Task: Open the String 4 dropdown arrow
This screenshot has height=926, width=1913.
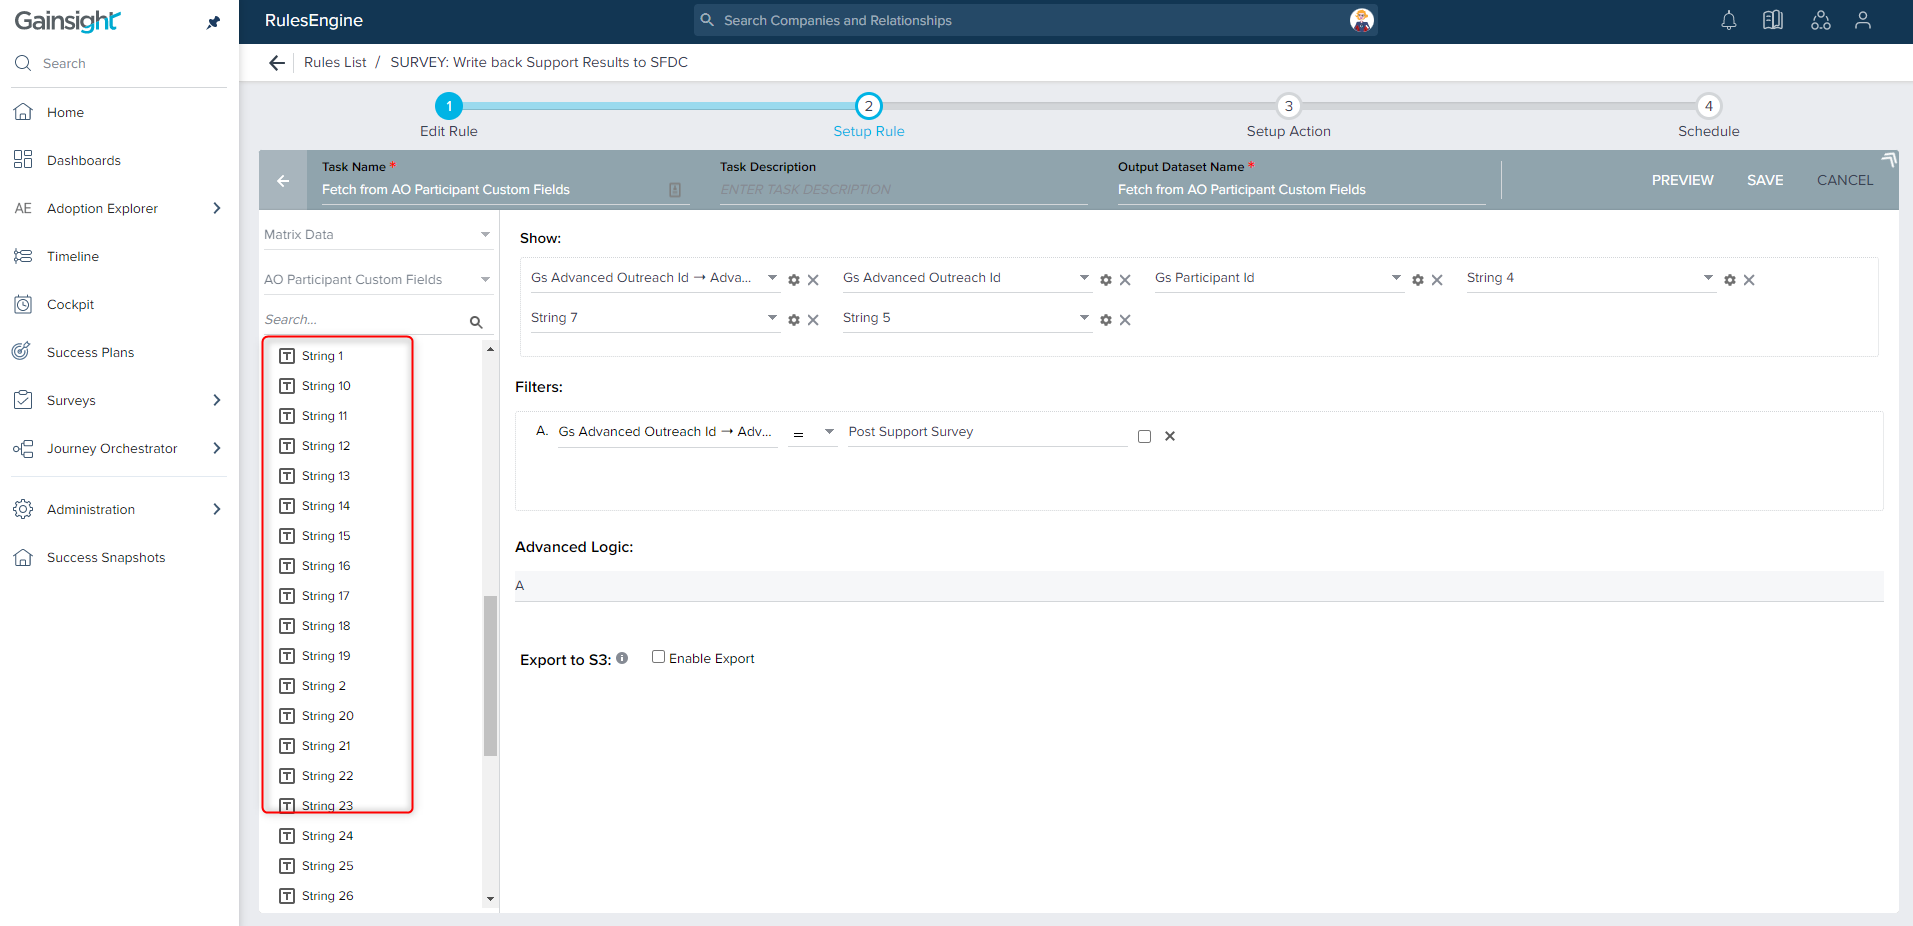Action: pyautogui.click(x=1708, y=278)
